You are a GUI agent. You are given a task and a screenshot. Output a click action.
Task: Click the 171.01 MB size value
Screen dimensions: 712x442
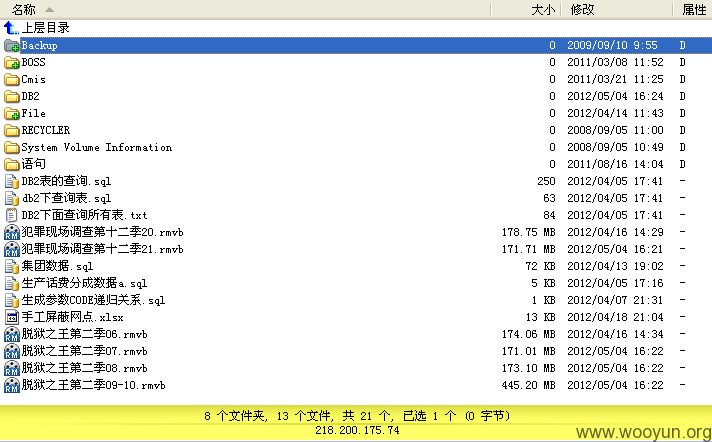pos(529,351)
